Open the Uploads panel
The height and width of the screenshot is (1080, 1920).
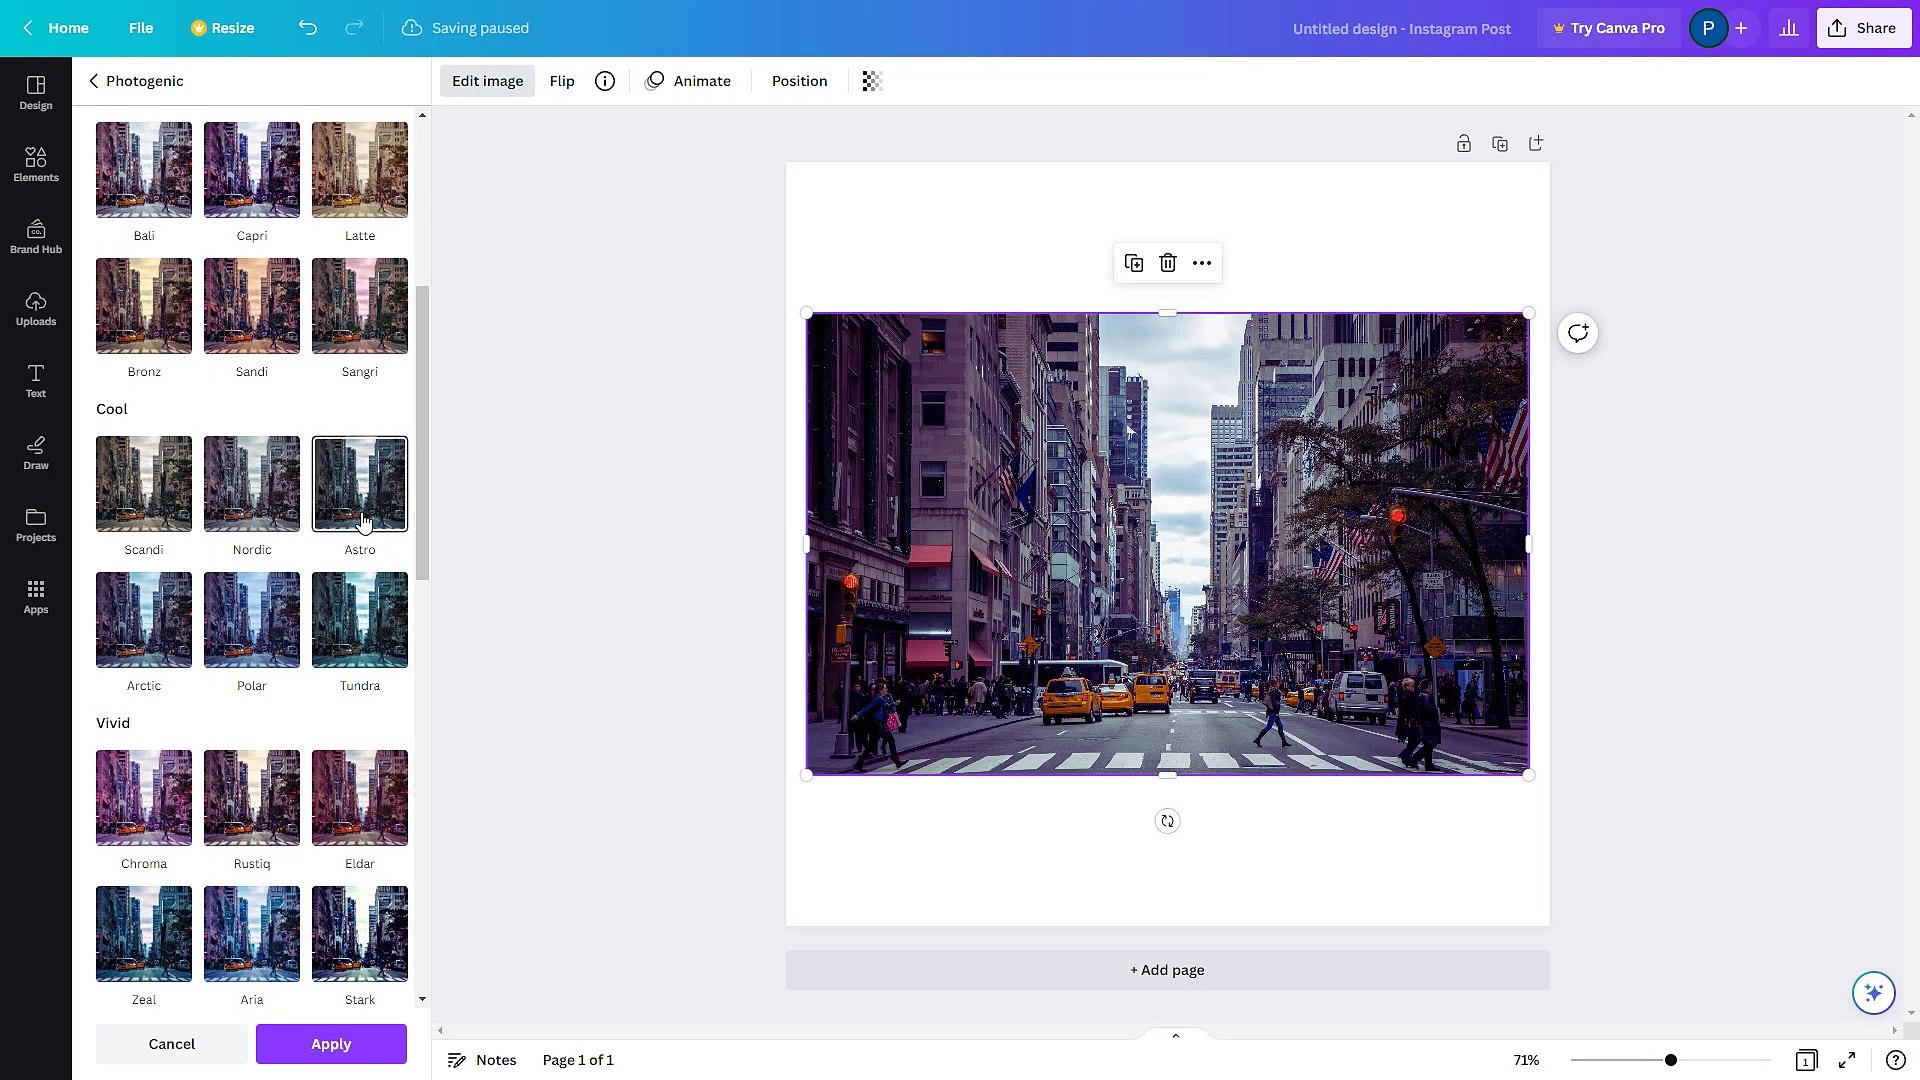(x=35, y=308)
